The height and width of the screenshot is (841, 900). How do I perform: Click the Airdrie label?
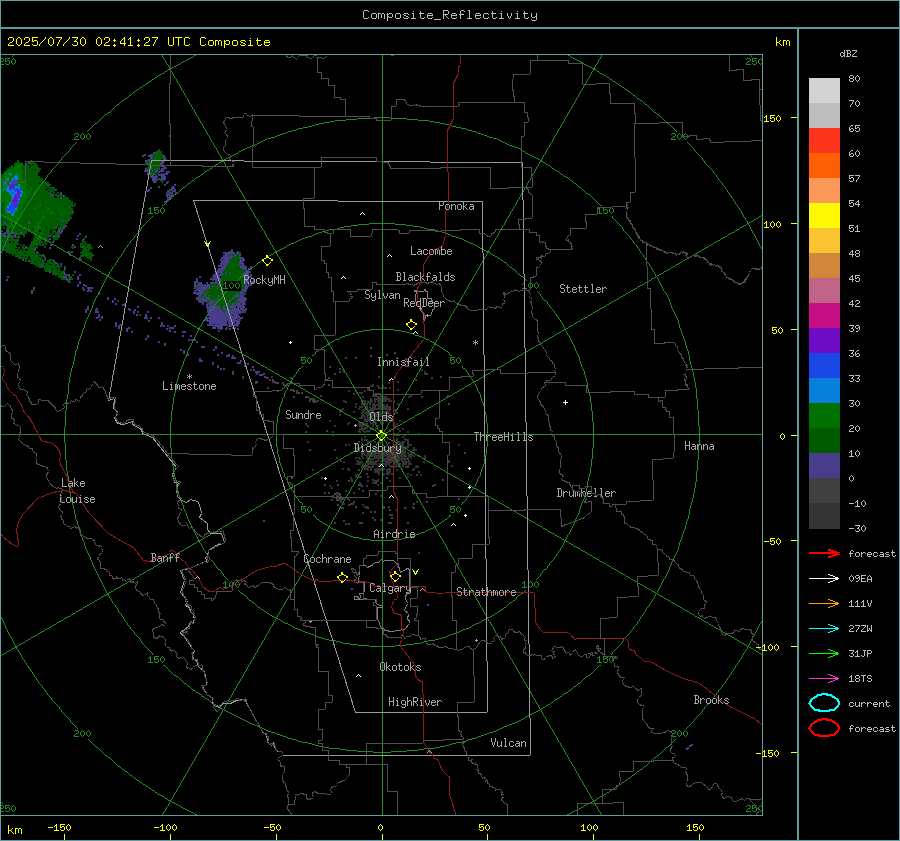click(x=394, y=534)
